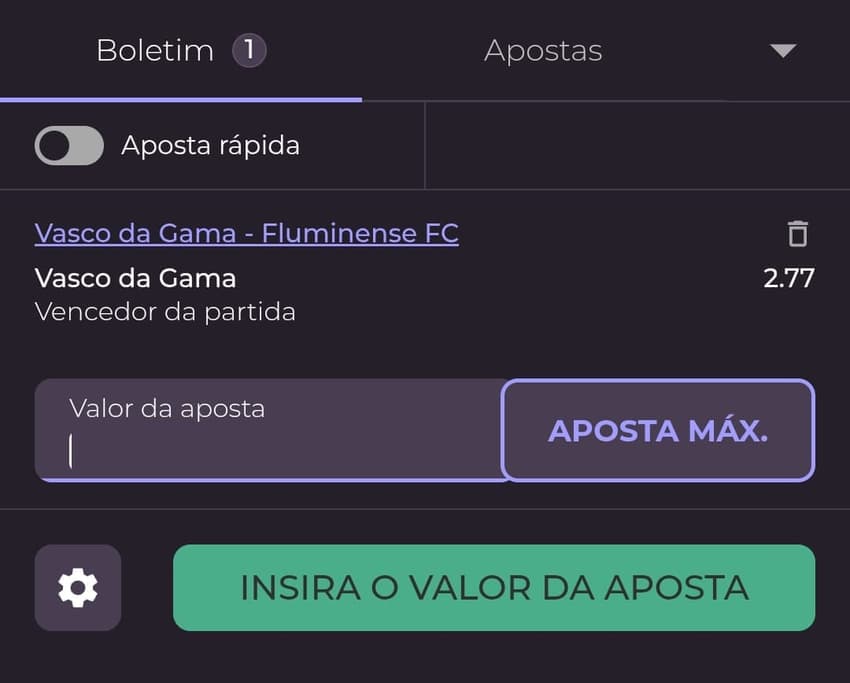Open the Vasco da Gama - Fluminense FC match link

(246, 232)
